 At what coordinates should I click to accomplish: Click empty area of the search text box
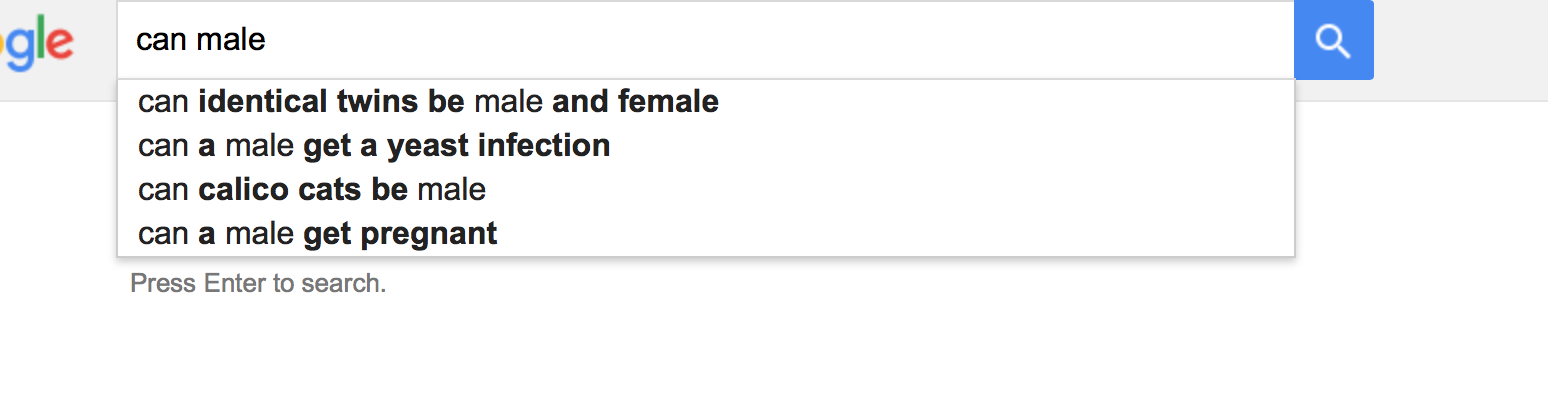point(780,40)
